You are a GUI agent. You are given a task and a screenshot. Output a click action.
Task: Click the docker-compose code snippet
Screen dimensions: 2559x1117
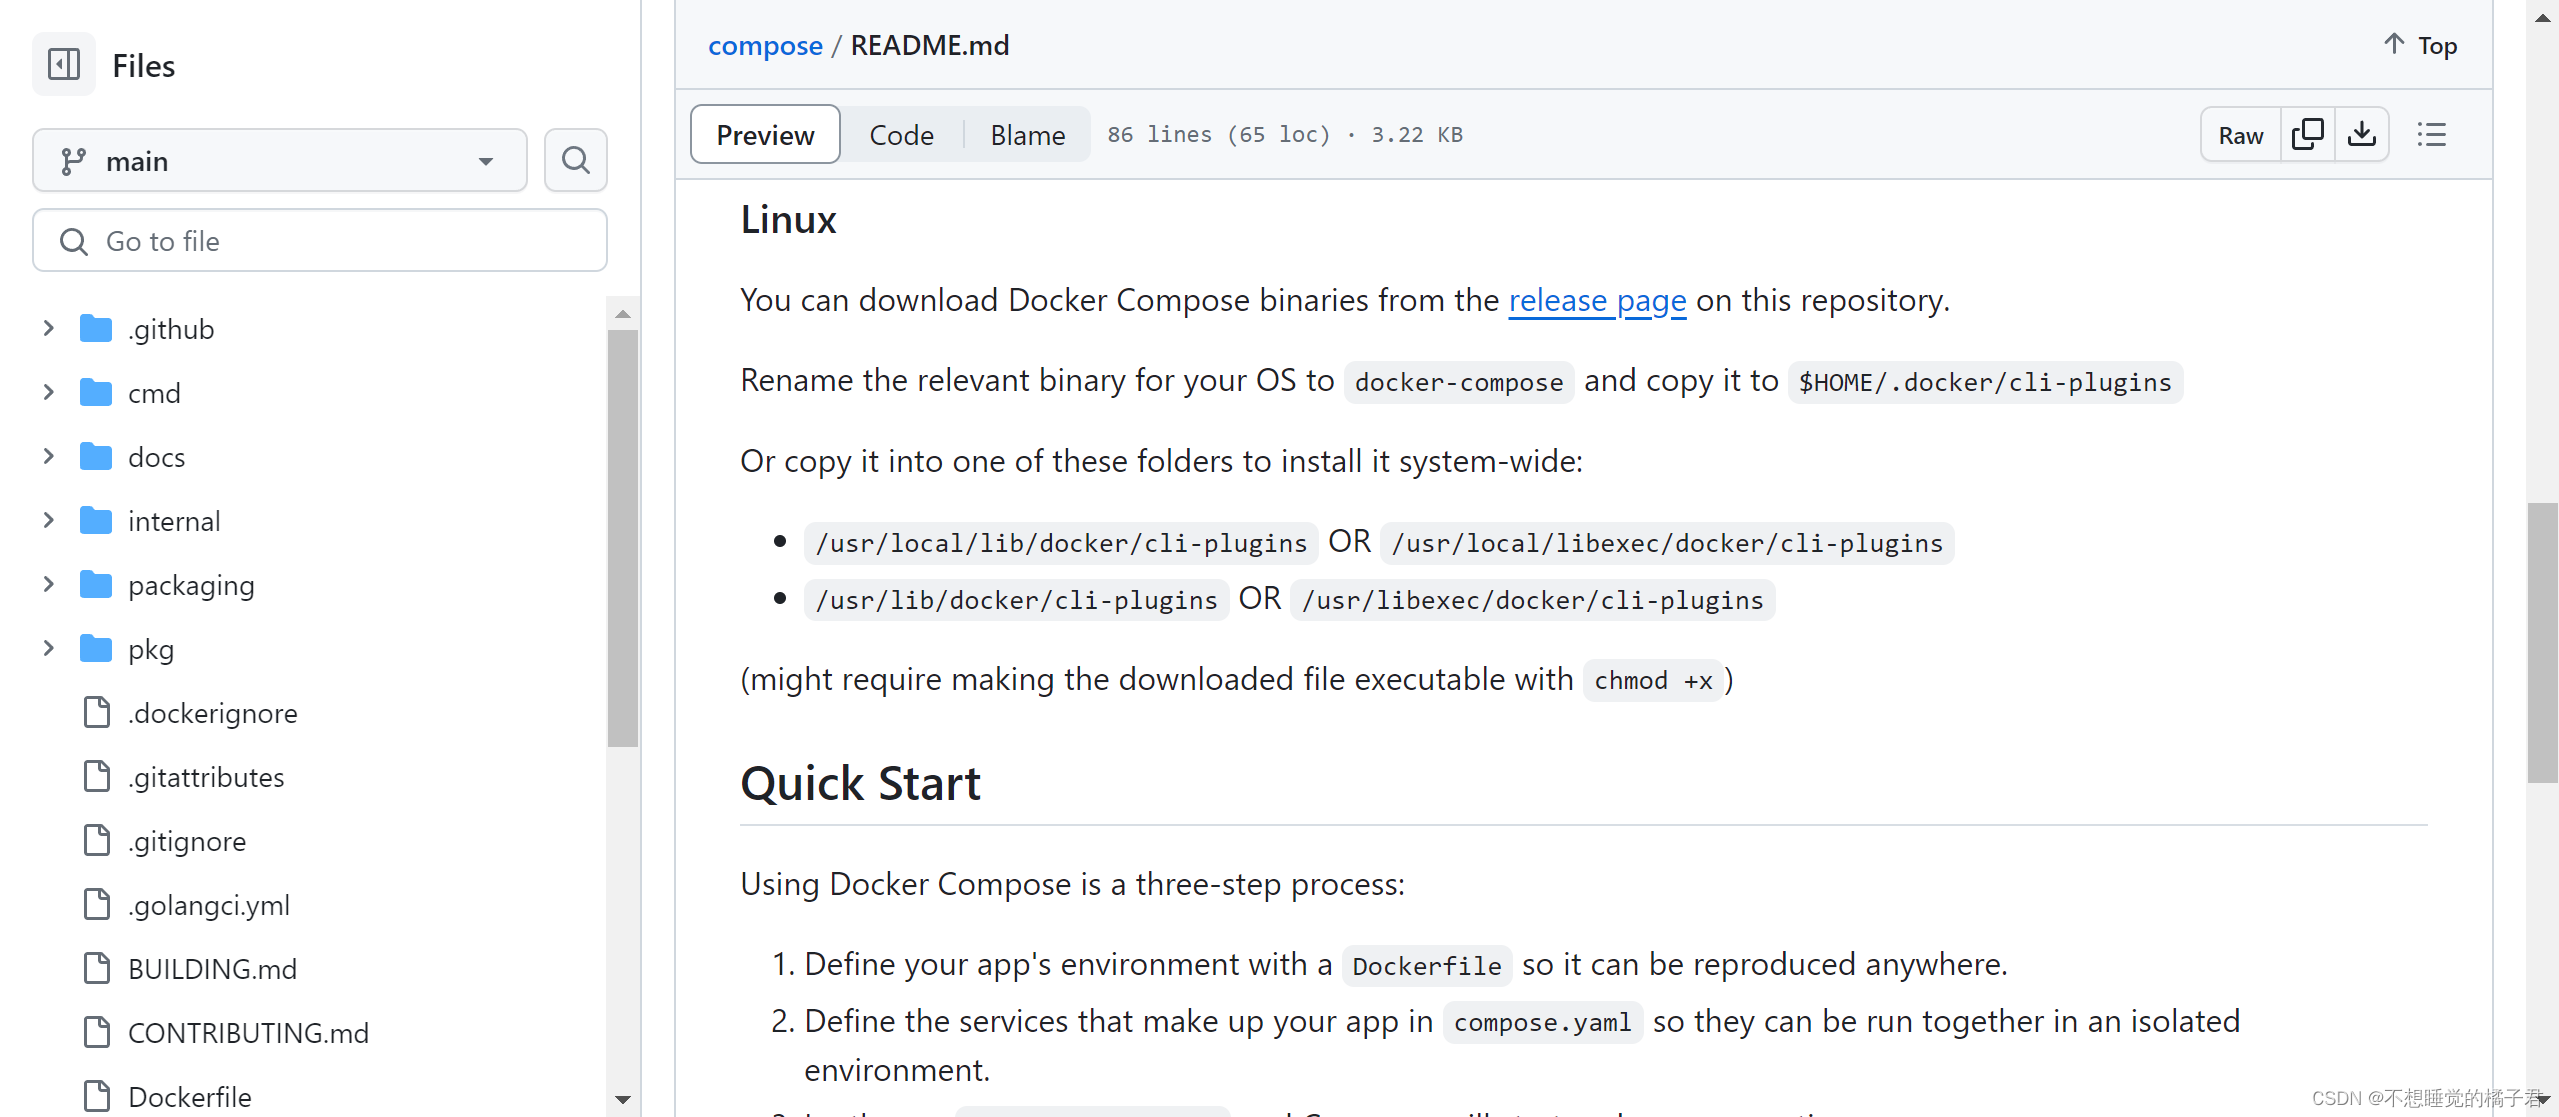coord(1459,382)
